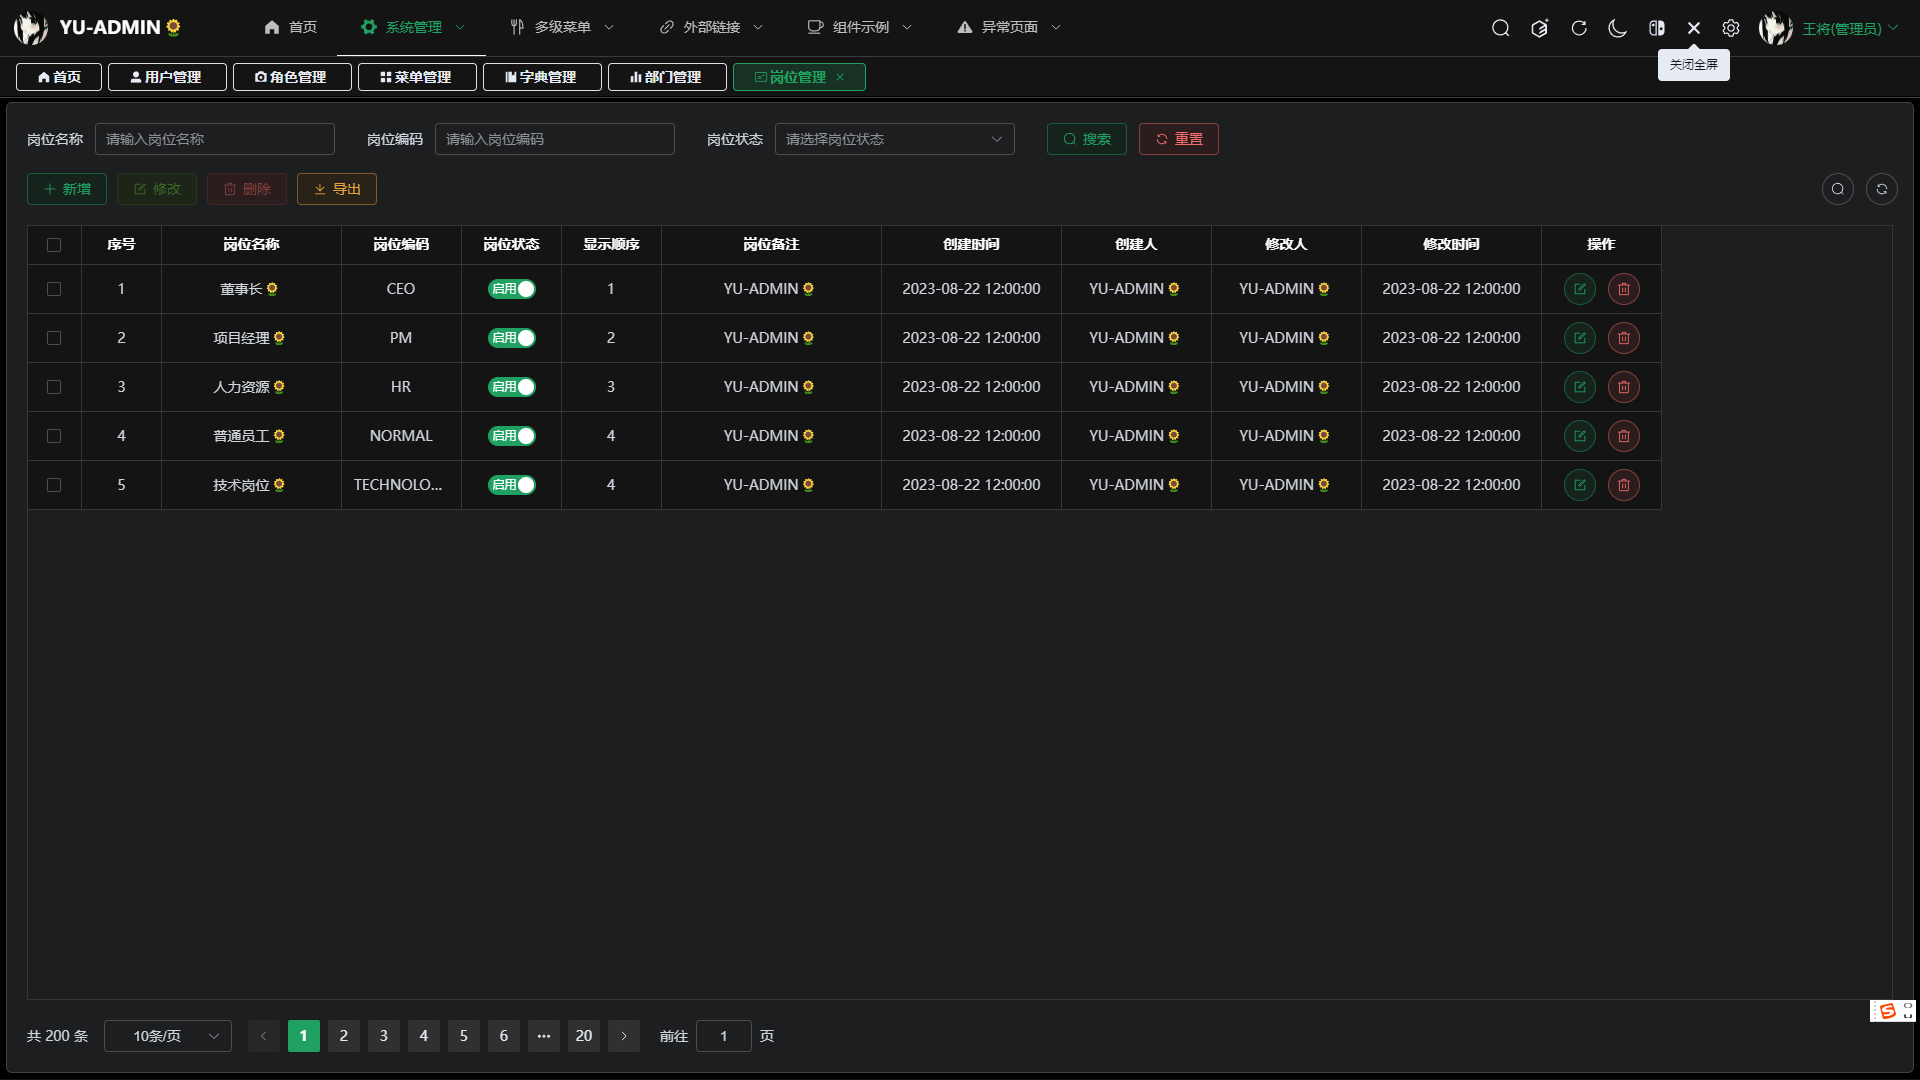Click the 重置 button
The width and height of the screenshot is (1920, 1080).
click(1178, 139)
